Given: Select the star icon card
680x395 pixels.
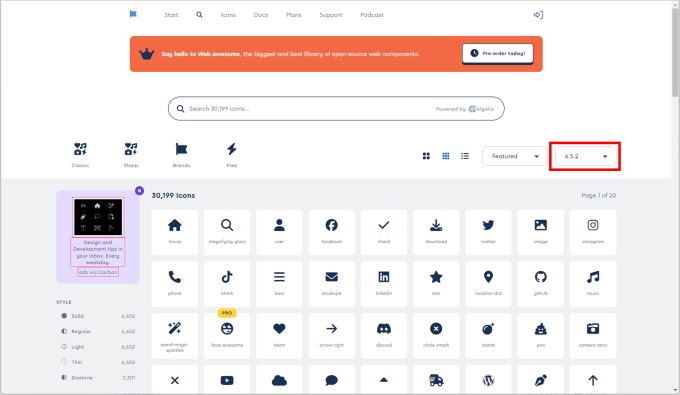Looking at the screenshot, I should pos(436,284).
